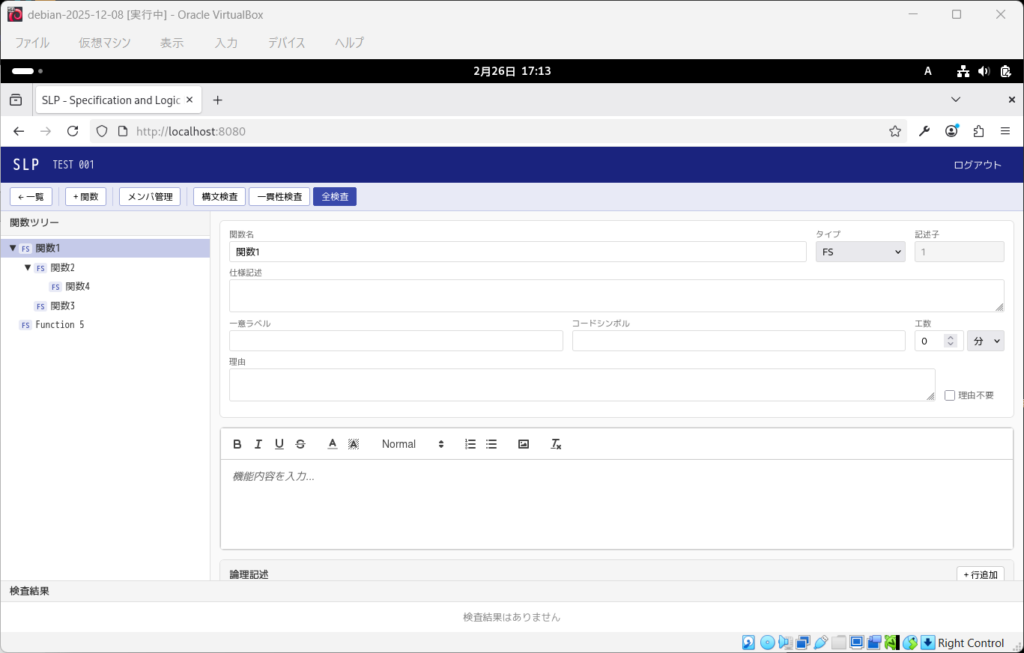Insert a bulleted list
Image resolution: width=1024 pixels, height=653 pixels.
coord(491,444)
